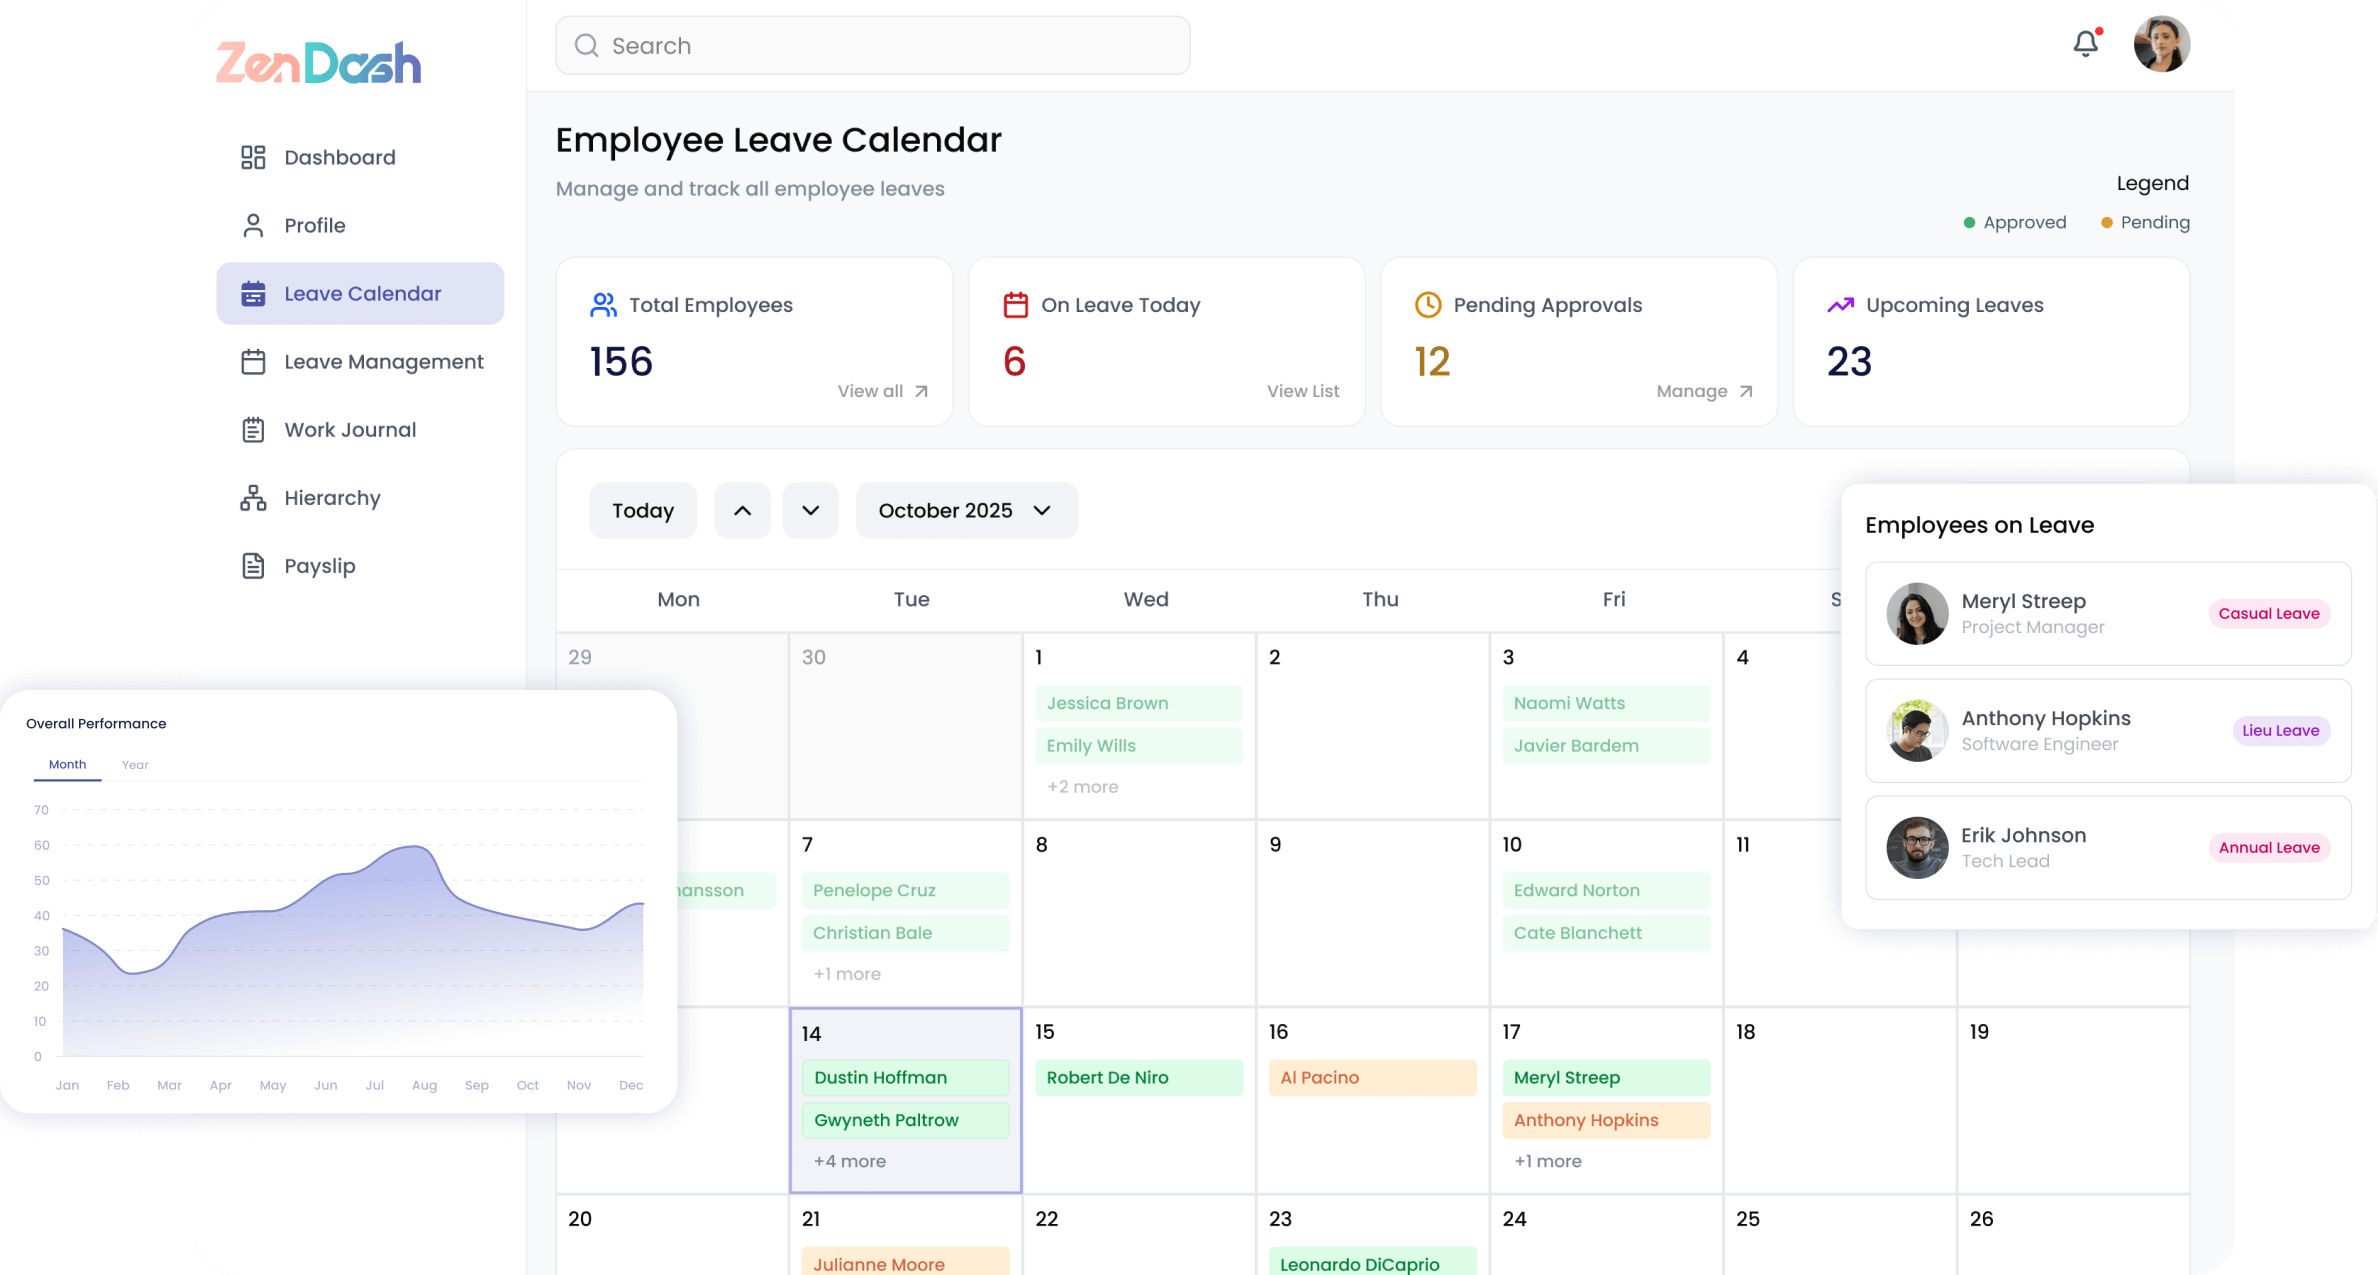Select the Dashboard icon in sidebar
Image resolution: width=2378 pixels, height=1275 pixels.
pyautogui.click(x=252, y=157)
